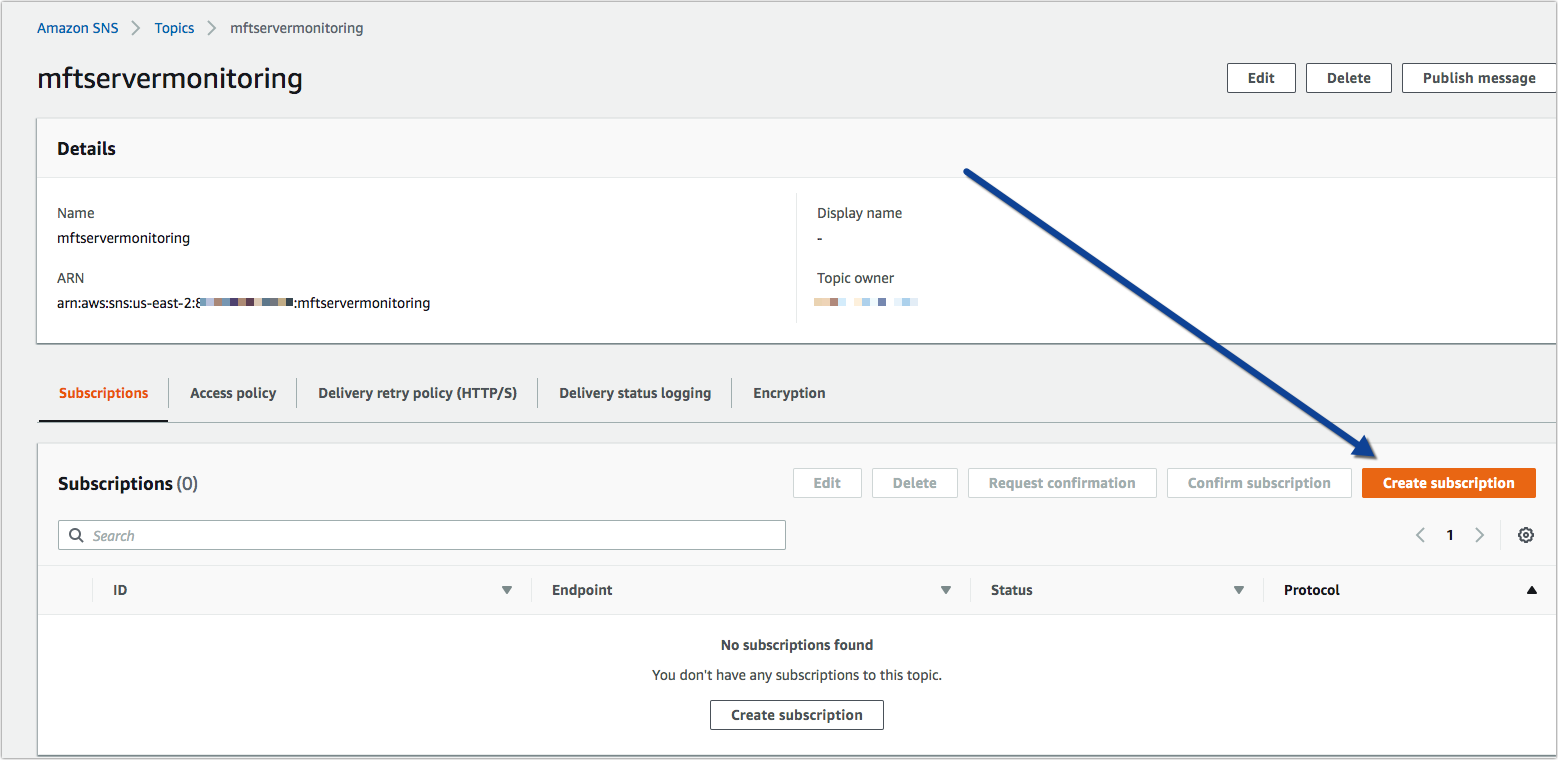This screenshot has width=1558, height=760.
Task: Click Publish message button
Action: [x=1478, y=78]
